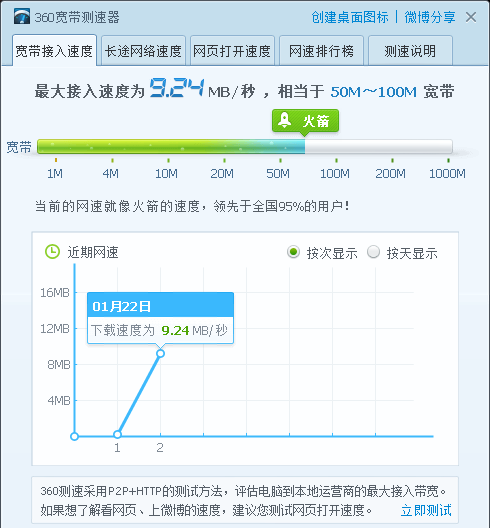
Task: Select the 按次显示 radio button
Action: pos(293,252)
